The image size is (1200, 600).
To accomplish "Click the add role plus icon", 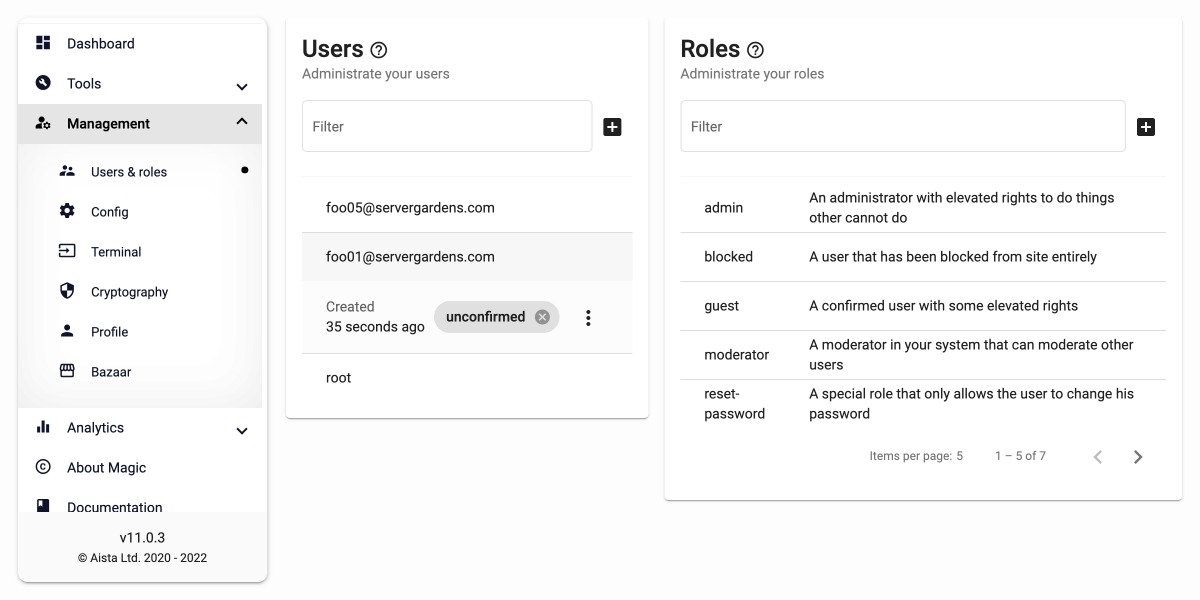I will (1146, 127).
